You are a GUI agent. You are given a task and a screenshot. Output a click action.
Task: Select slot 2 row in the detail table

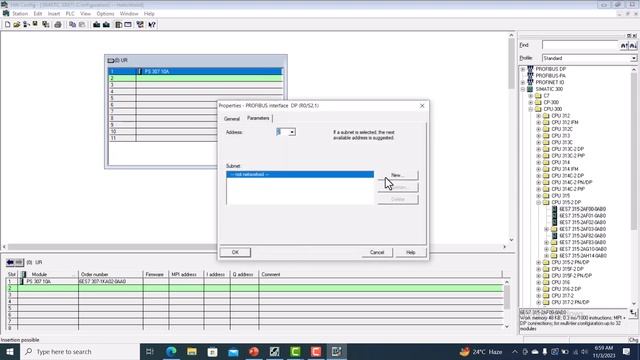tap(254, 288)
